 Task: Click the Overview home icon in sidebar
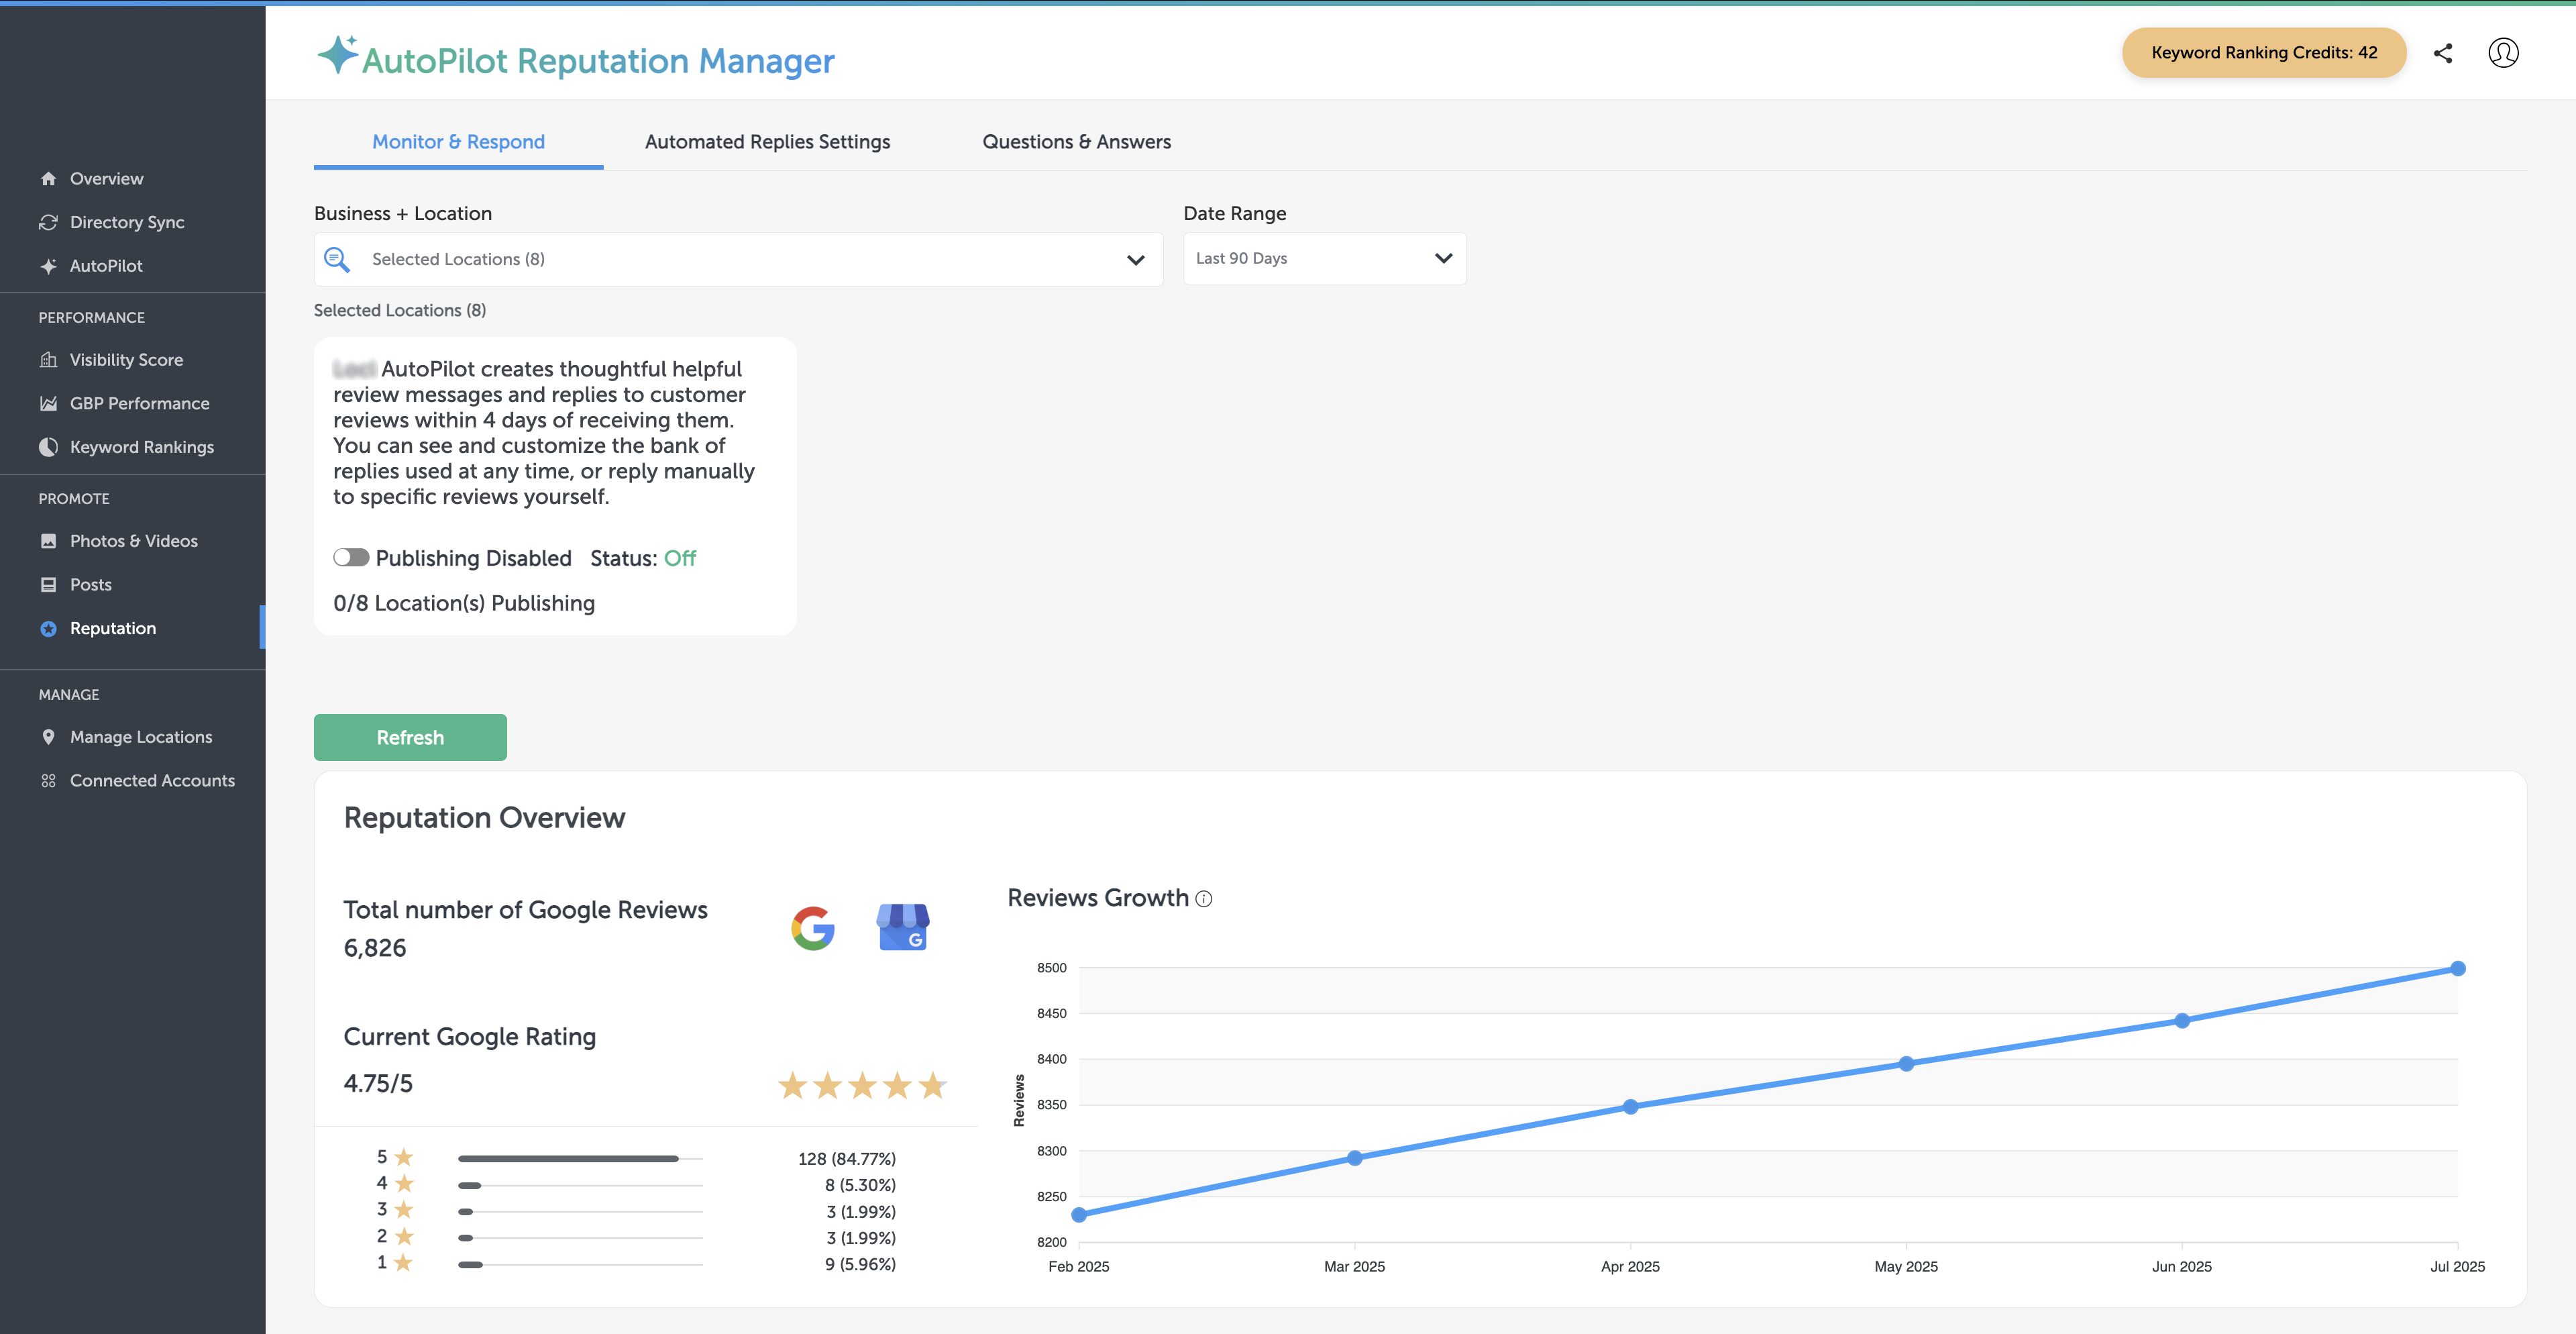(48, 179)
